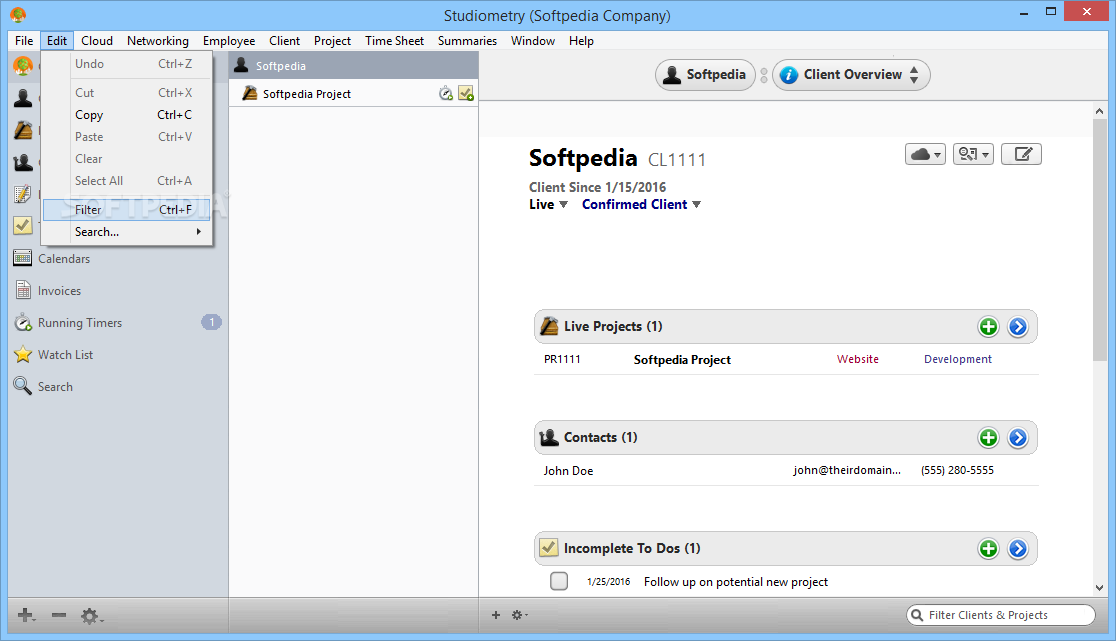Image resolution: width=1116 pixels, height=641 pixels.
Task: Open the sidebar gear settings menu
Action: click(91, 615)
